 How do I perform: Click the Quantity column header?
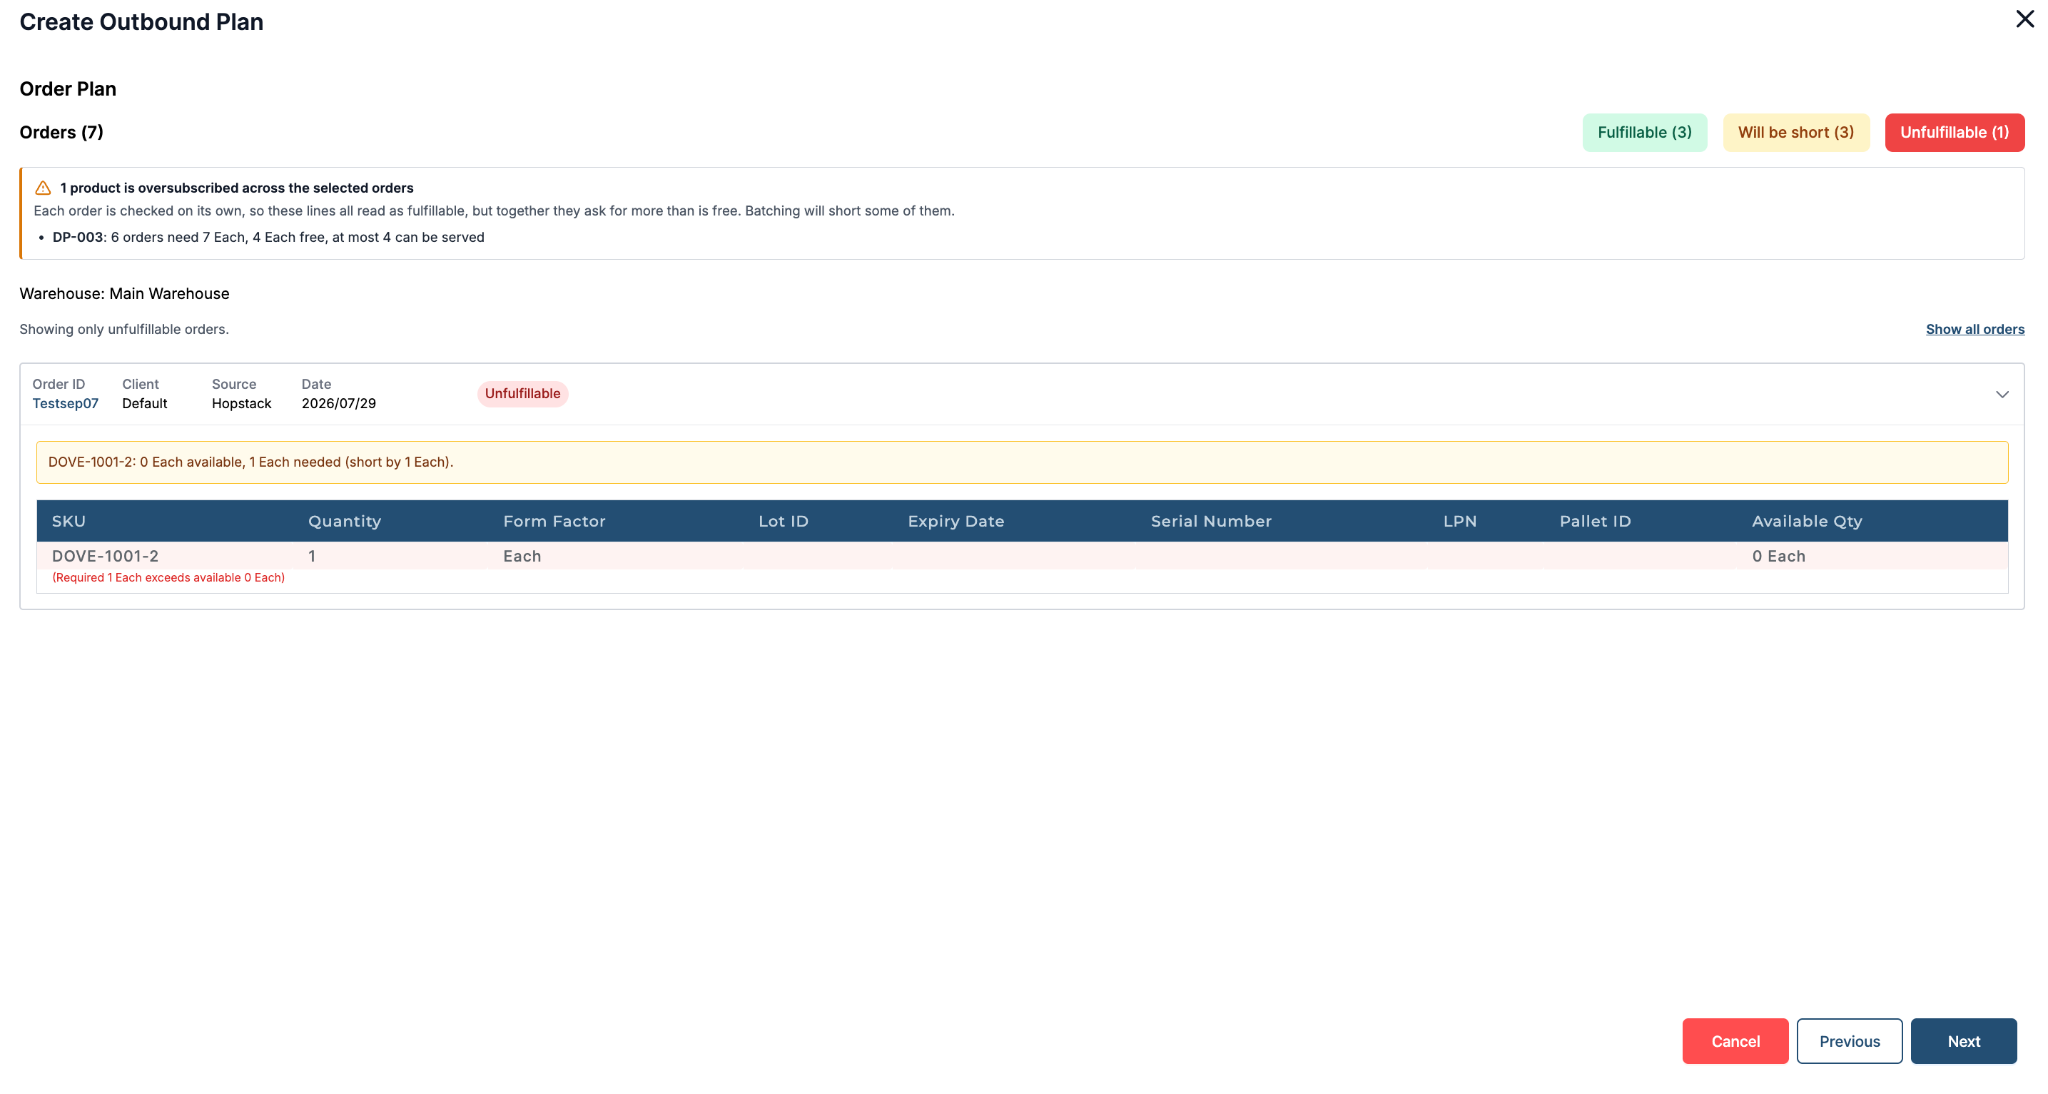(x=344, y=521)
